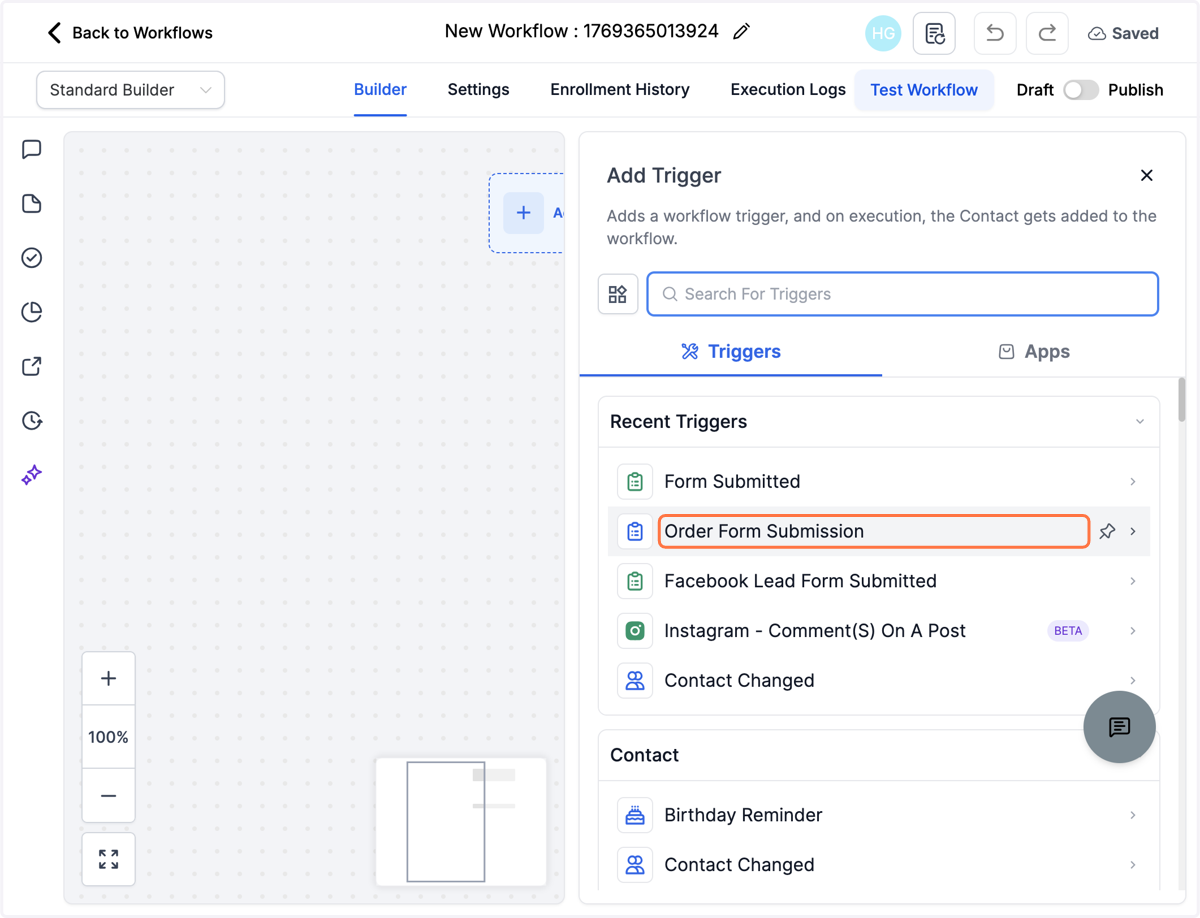Toggle the Draft/Publish switch
This screenshot has width=1200, height=918.
(x=1081, y=90)
